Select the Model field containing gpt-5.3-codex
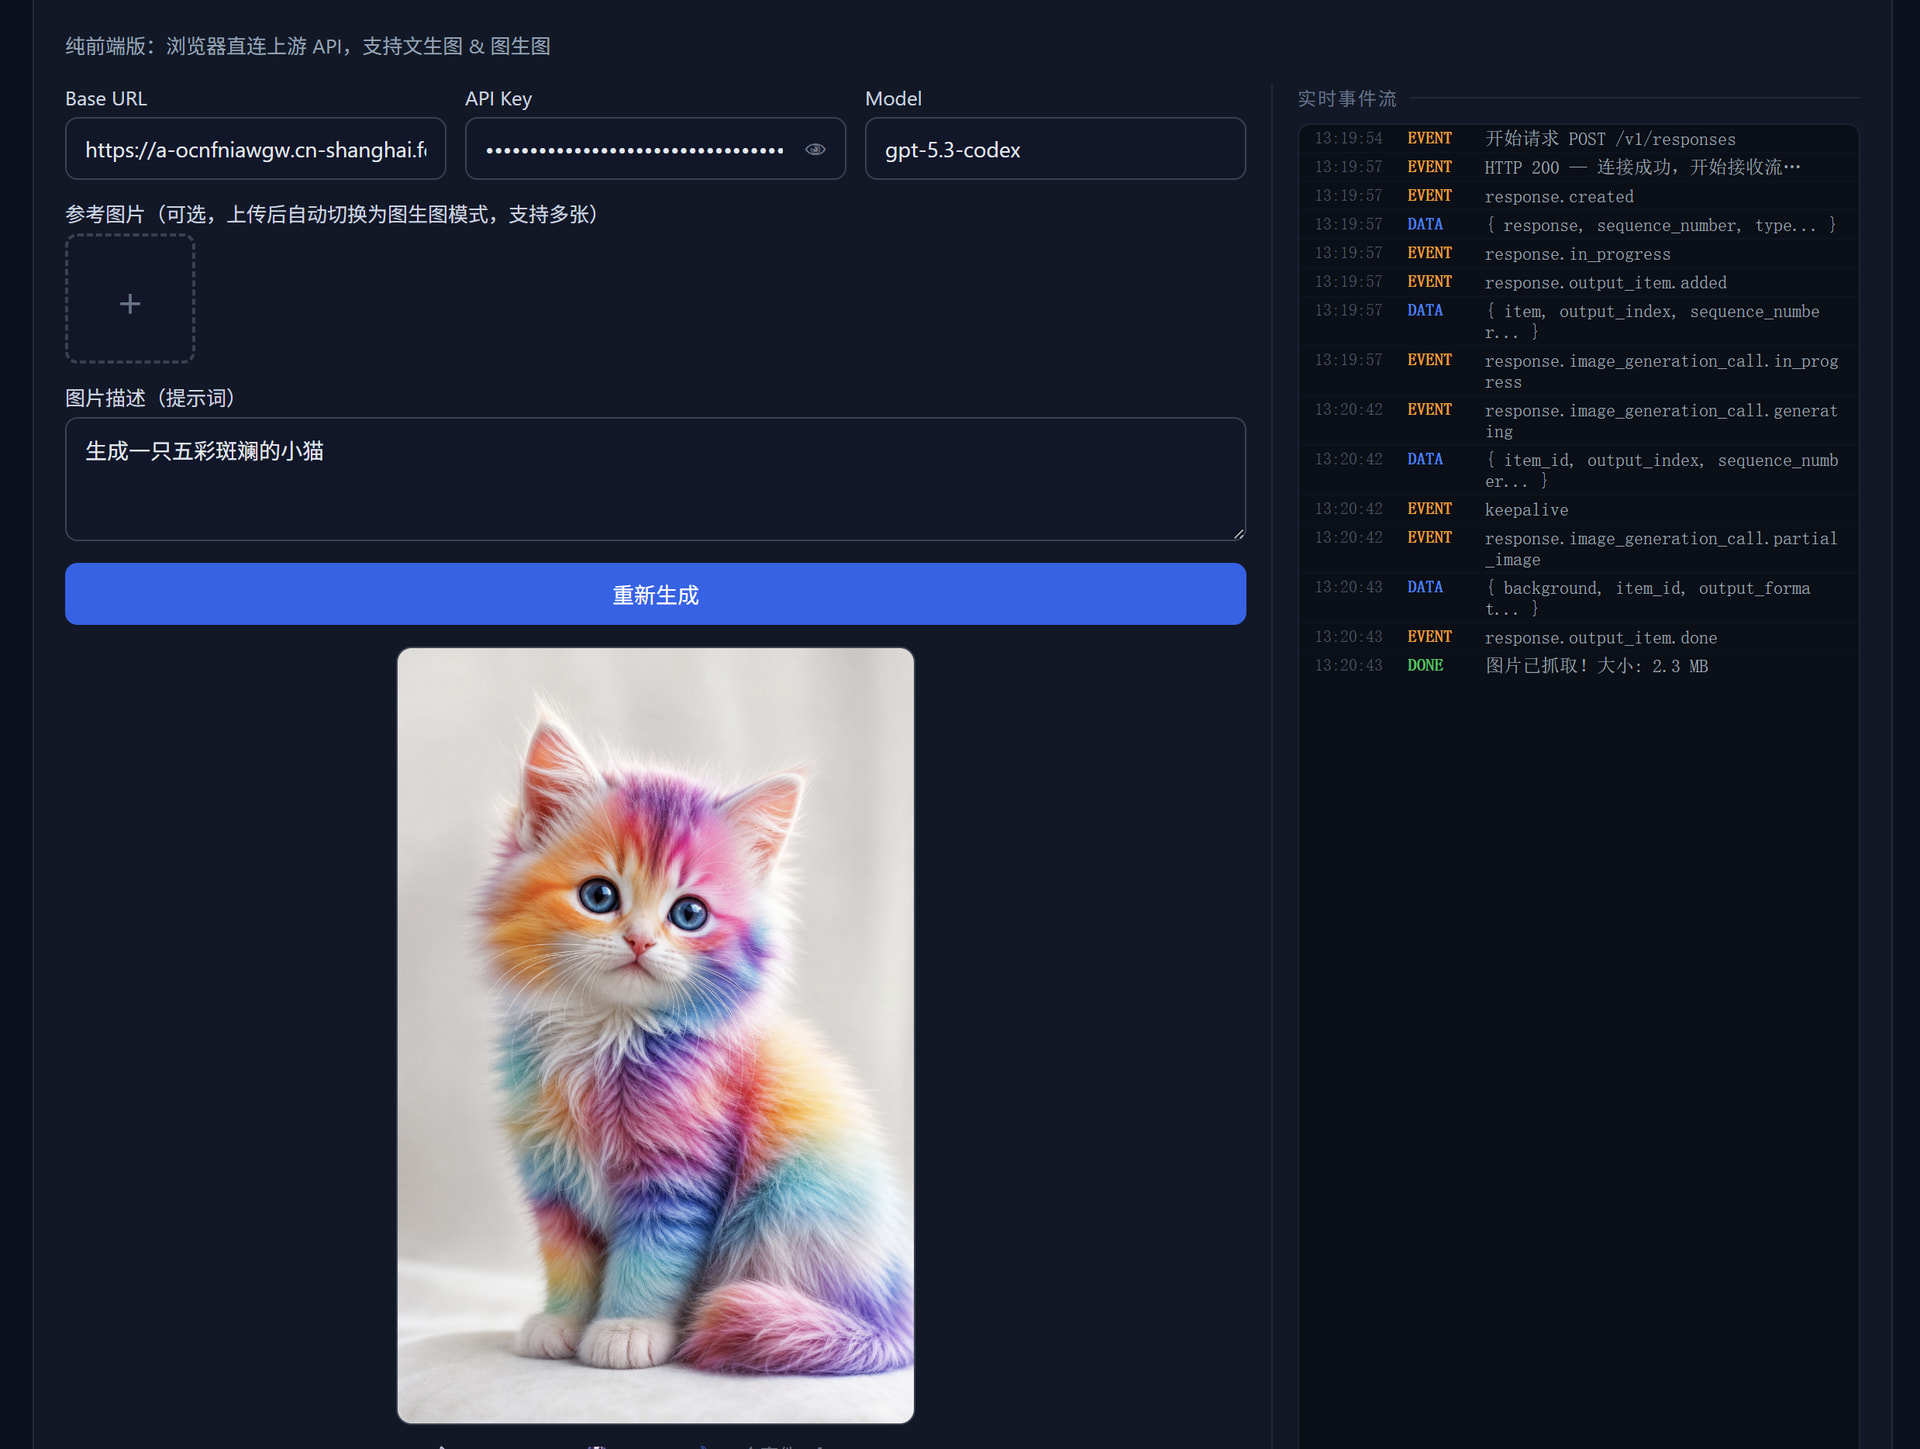The height and width of the screenshot is (1449, 1920). [x=1055, y=149]
